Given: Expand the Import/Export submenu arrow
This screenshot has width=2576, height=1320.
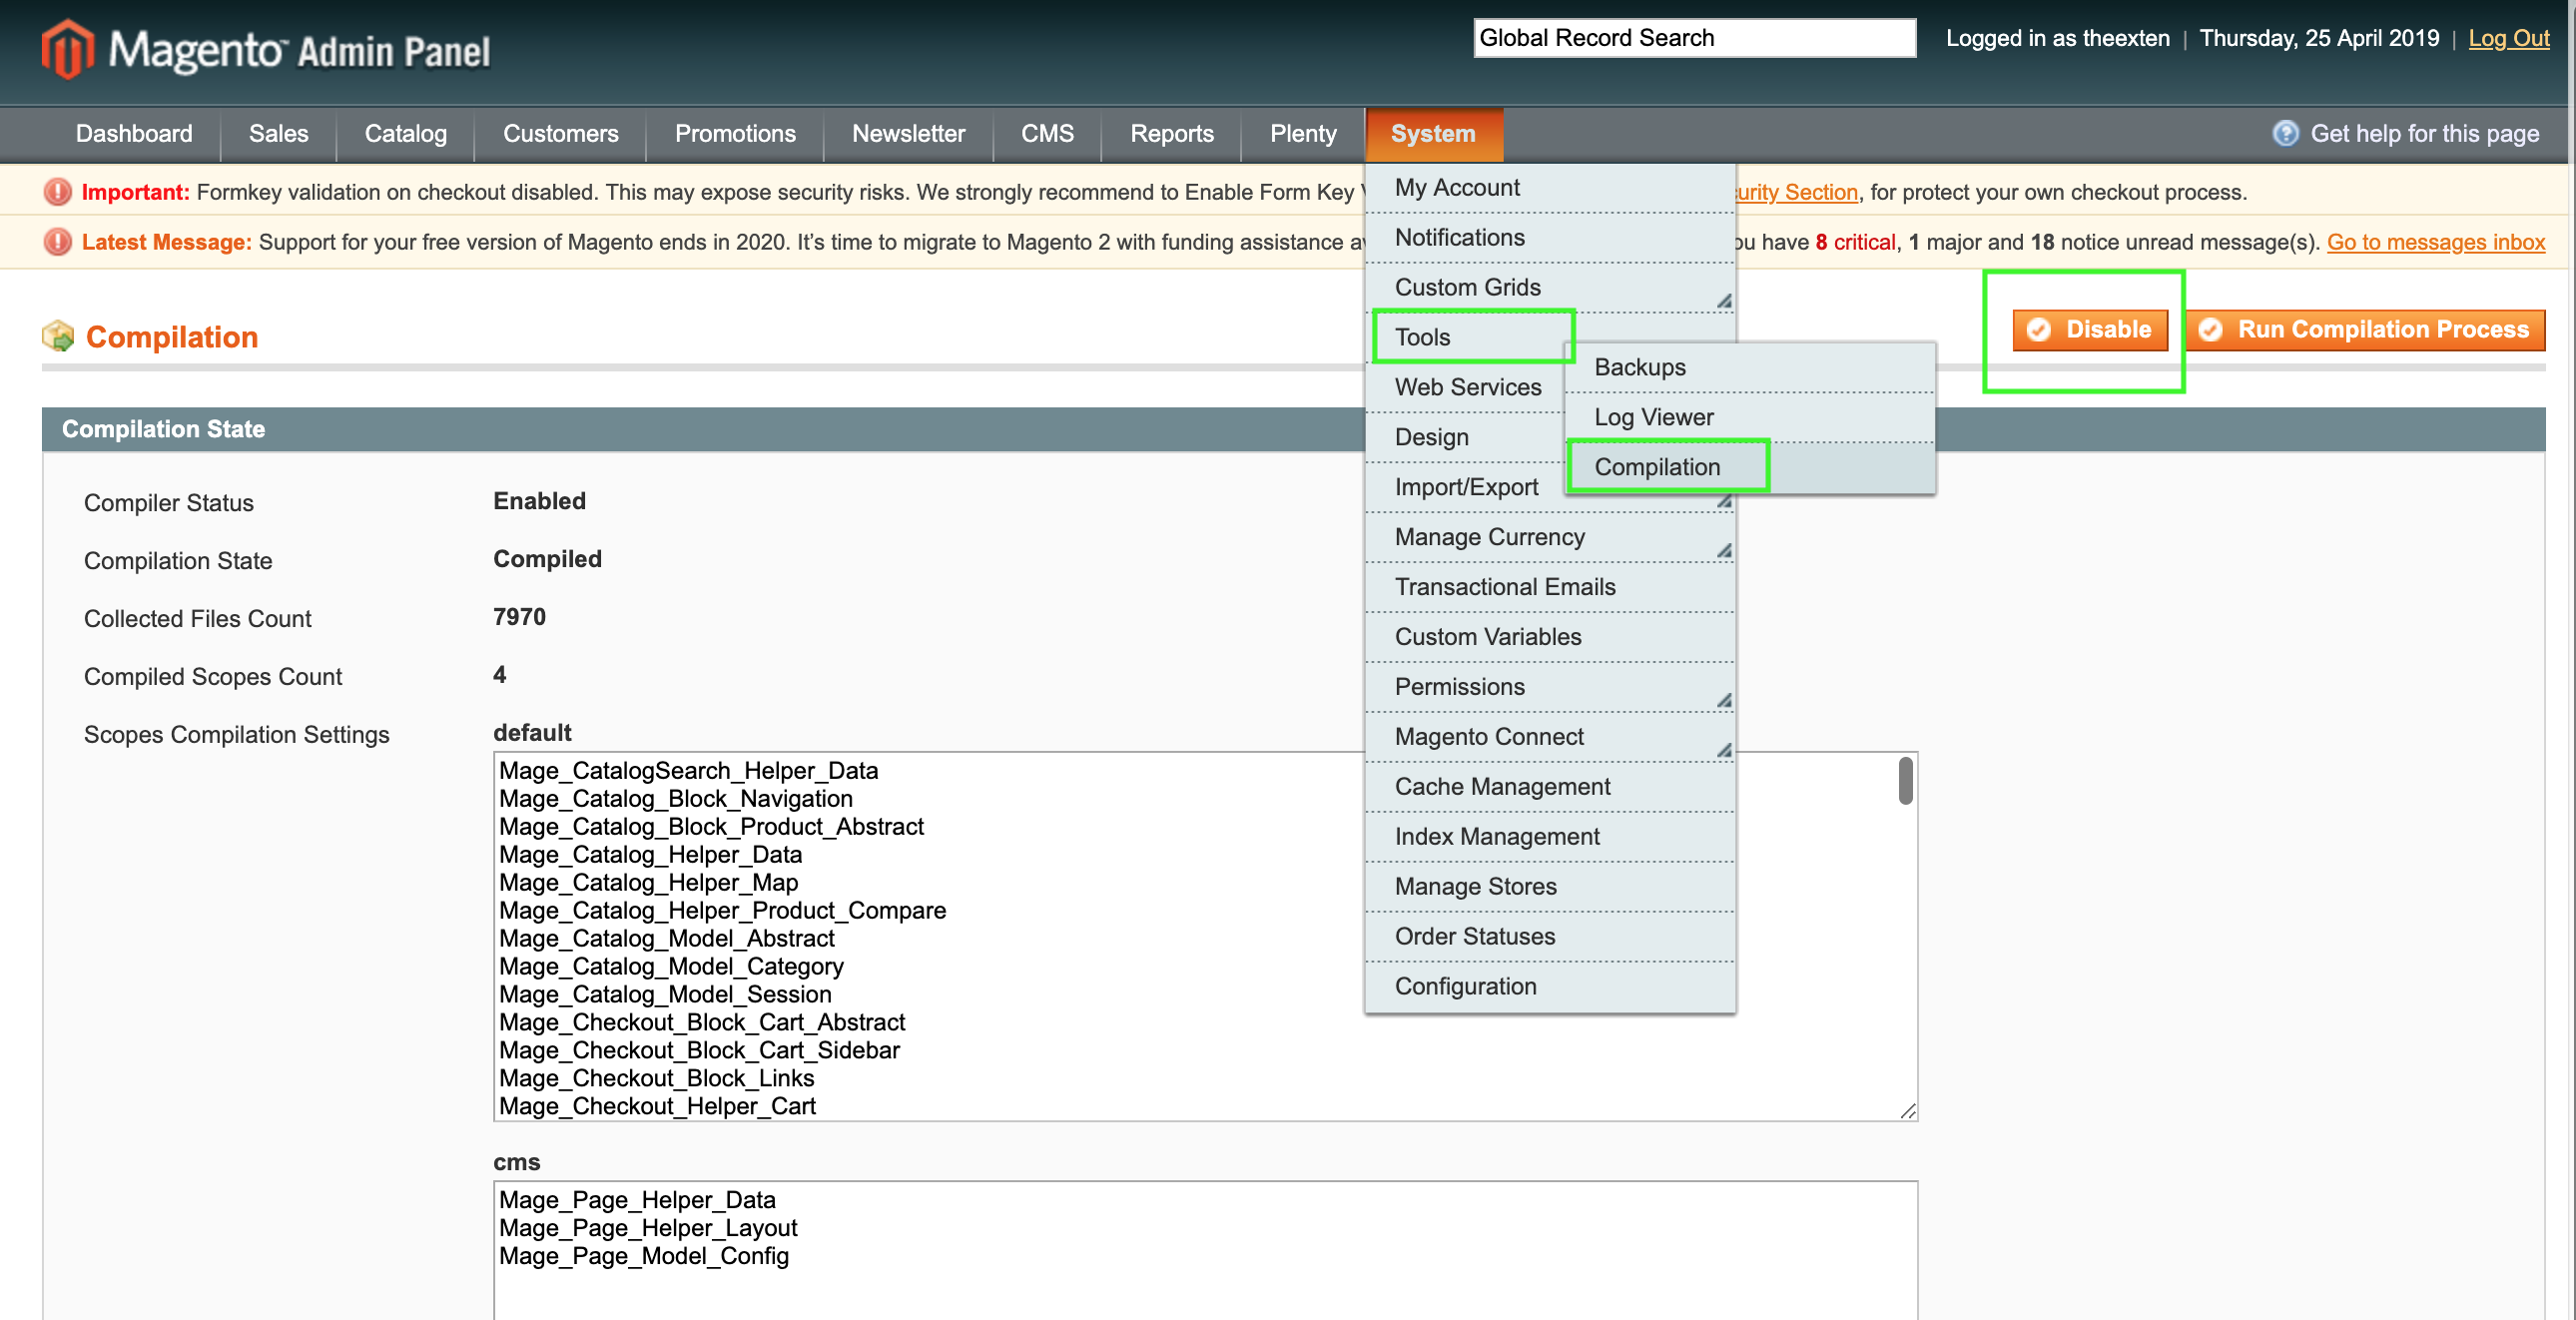Looking at the screenshot, I should coord(1723,500).
